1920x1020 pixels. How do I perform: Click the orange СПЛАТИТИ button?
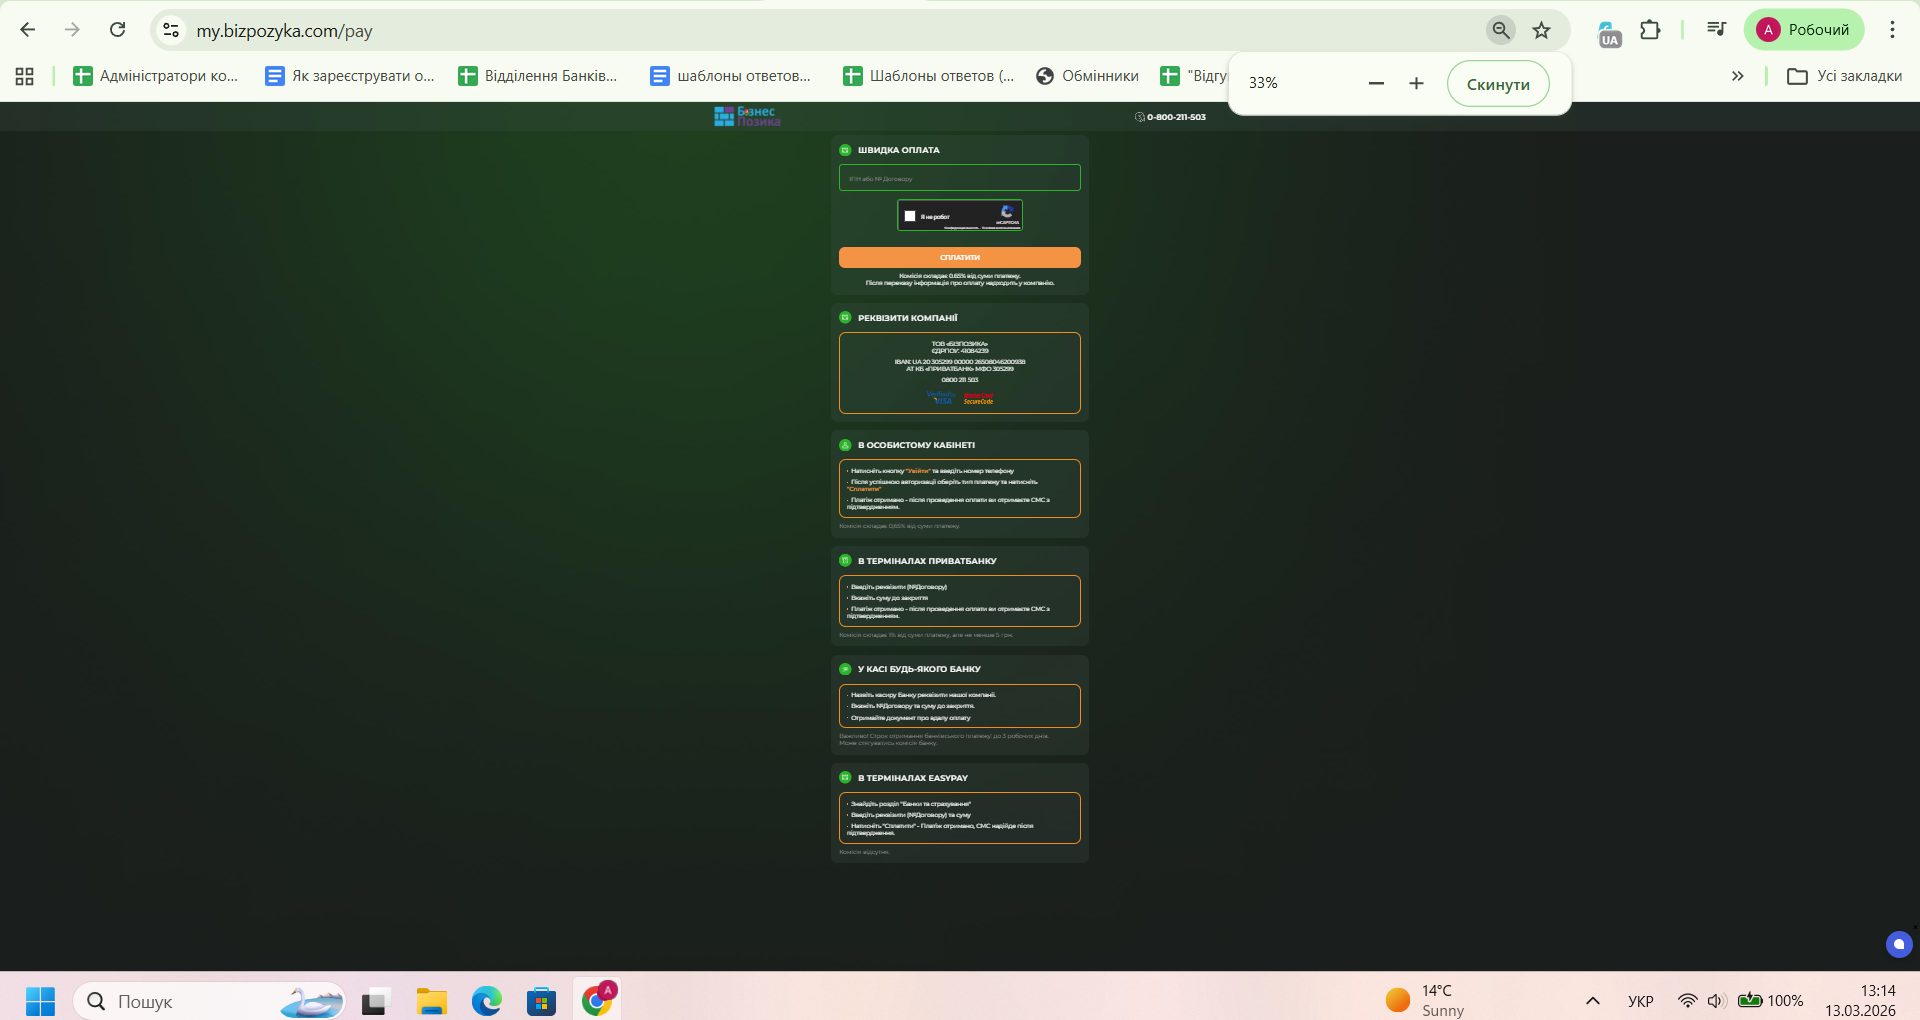point(960,257)
